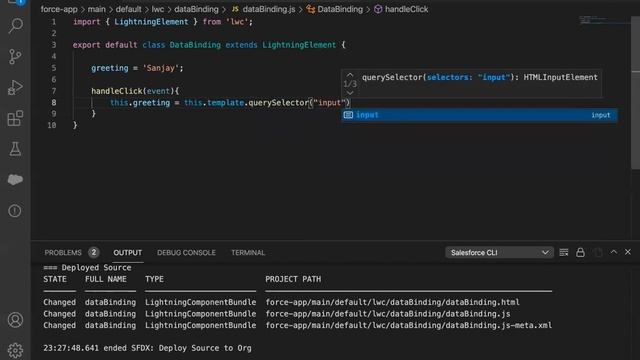
Task: Select the Salesforce CLI output channel dropdown
Action: click(x=499, y=253)
